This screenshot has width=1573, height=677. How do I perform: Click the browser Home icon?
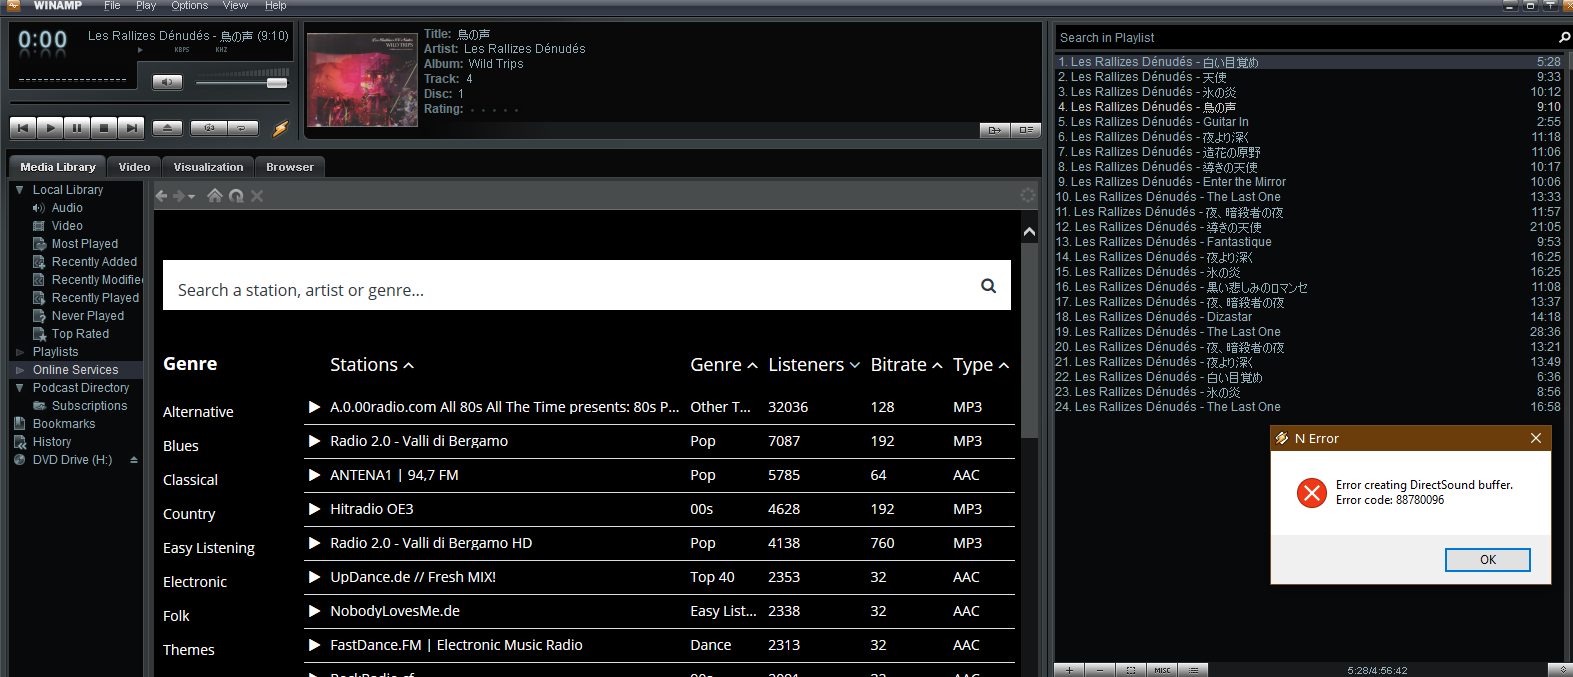point(214,196)
